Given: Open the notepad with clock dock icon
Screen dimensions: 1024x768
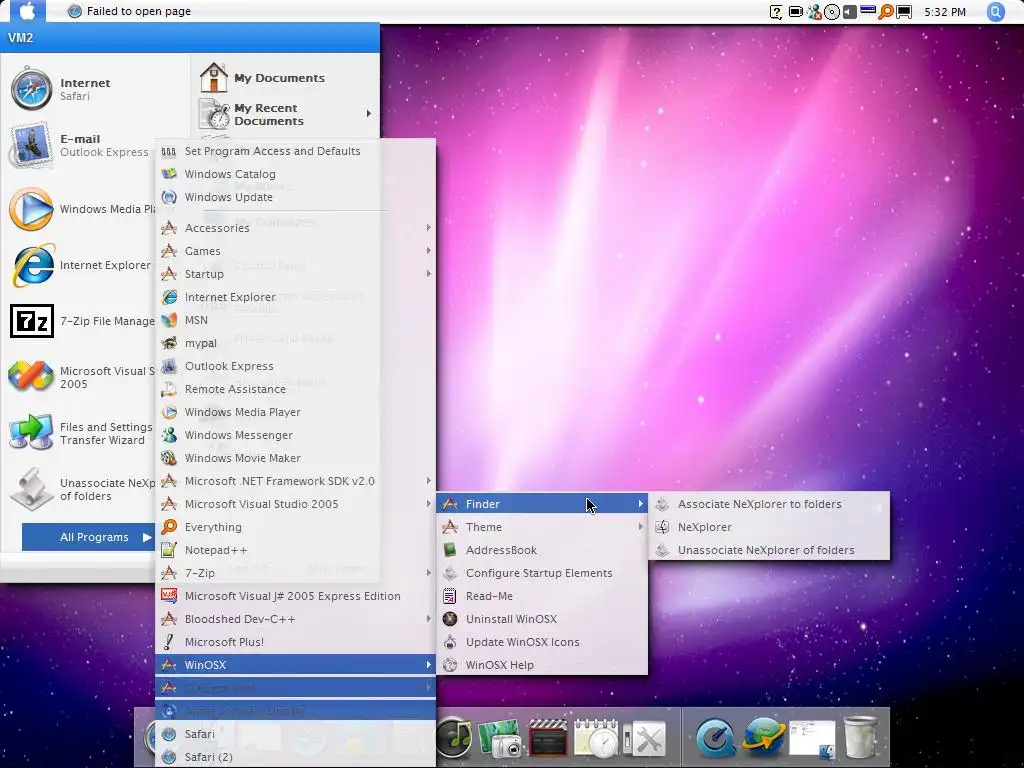Looking at the screenshot, I should [x=596, y=738].
